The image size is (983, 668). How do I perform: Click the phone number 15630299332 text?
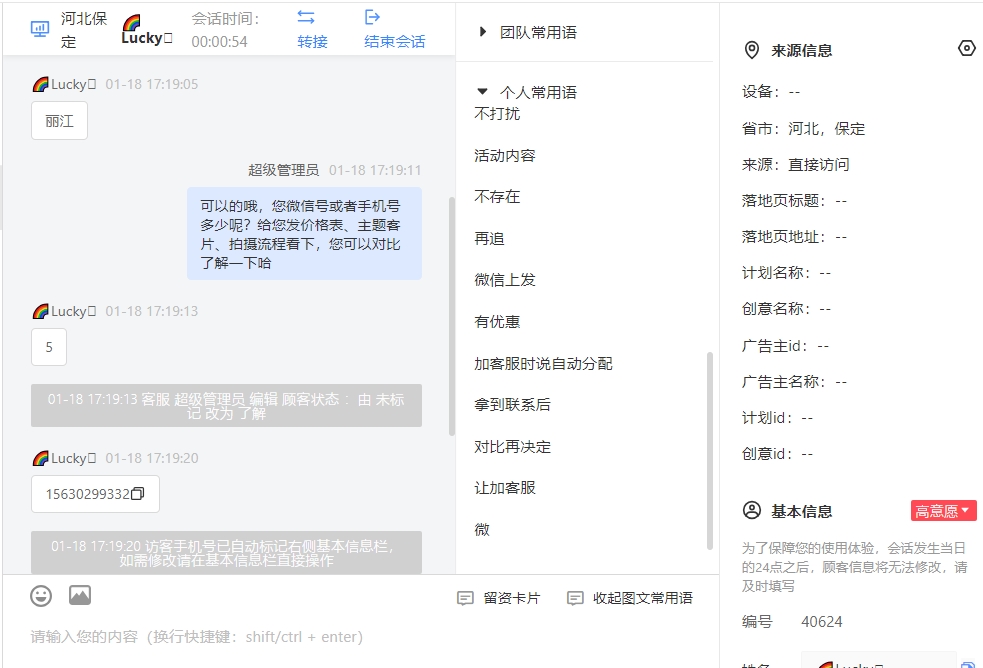click(x=87, y=494)
